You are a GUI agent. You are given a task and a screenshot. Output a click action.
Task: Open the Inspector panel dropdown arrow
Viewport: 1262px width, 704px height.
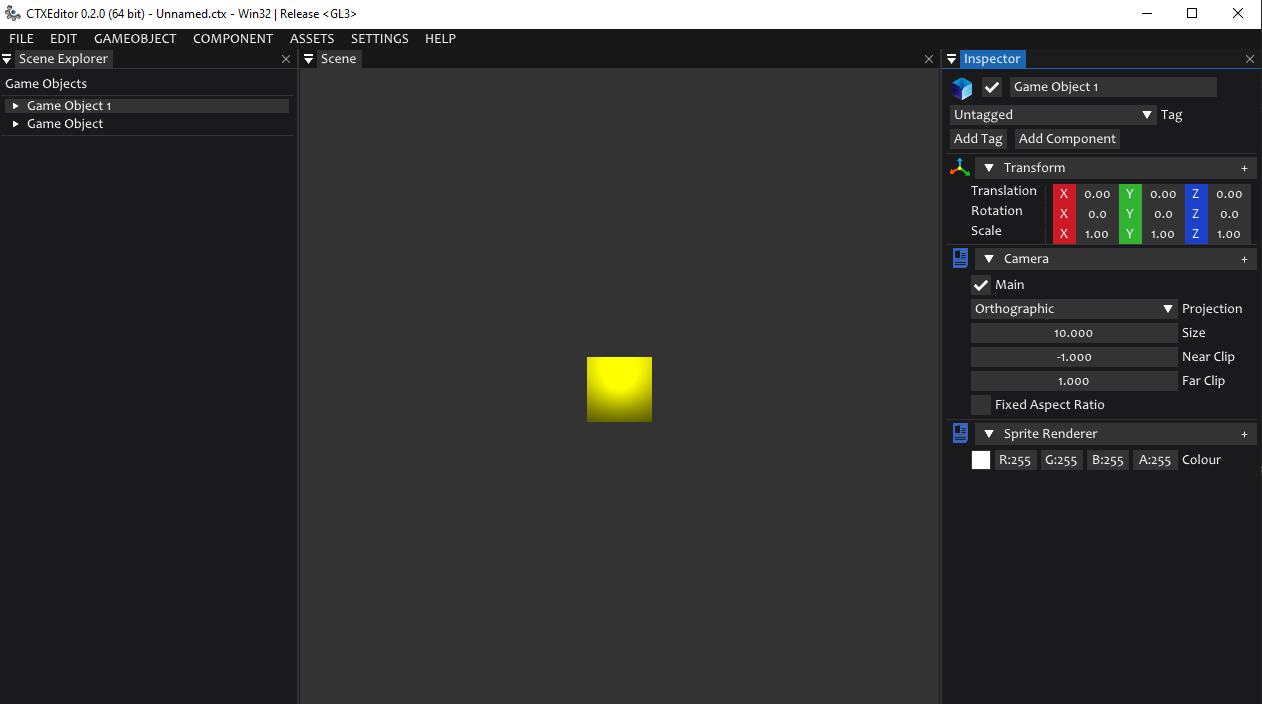point(951,59)
